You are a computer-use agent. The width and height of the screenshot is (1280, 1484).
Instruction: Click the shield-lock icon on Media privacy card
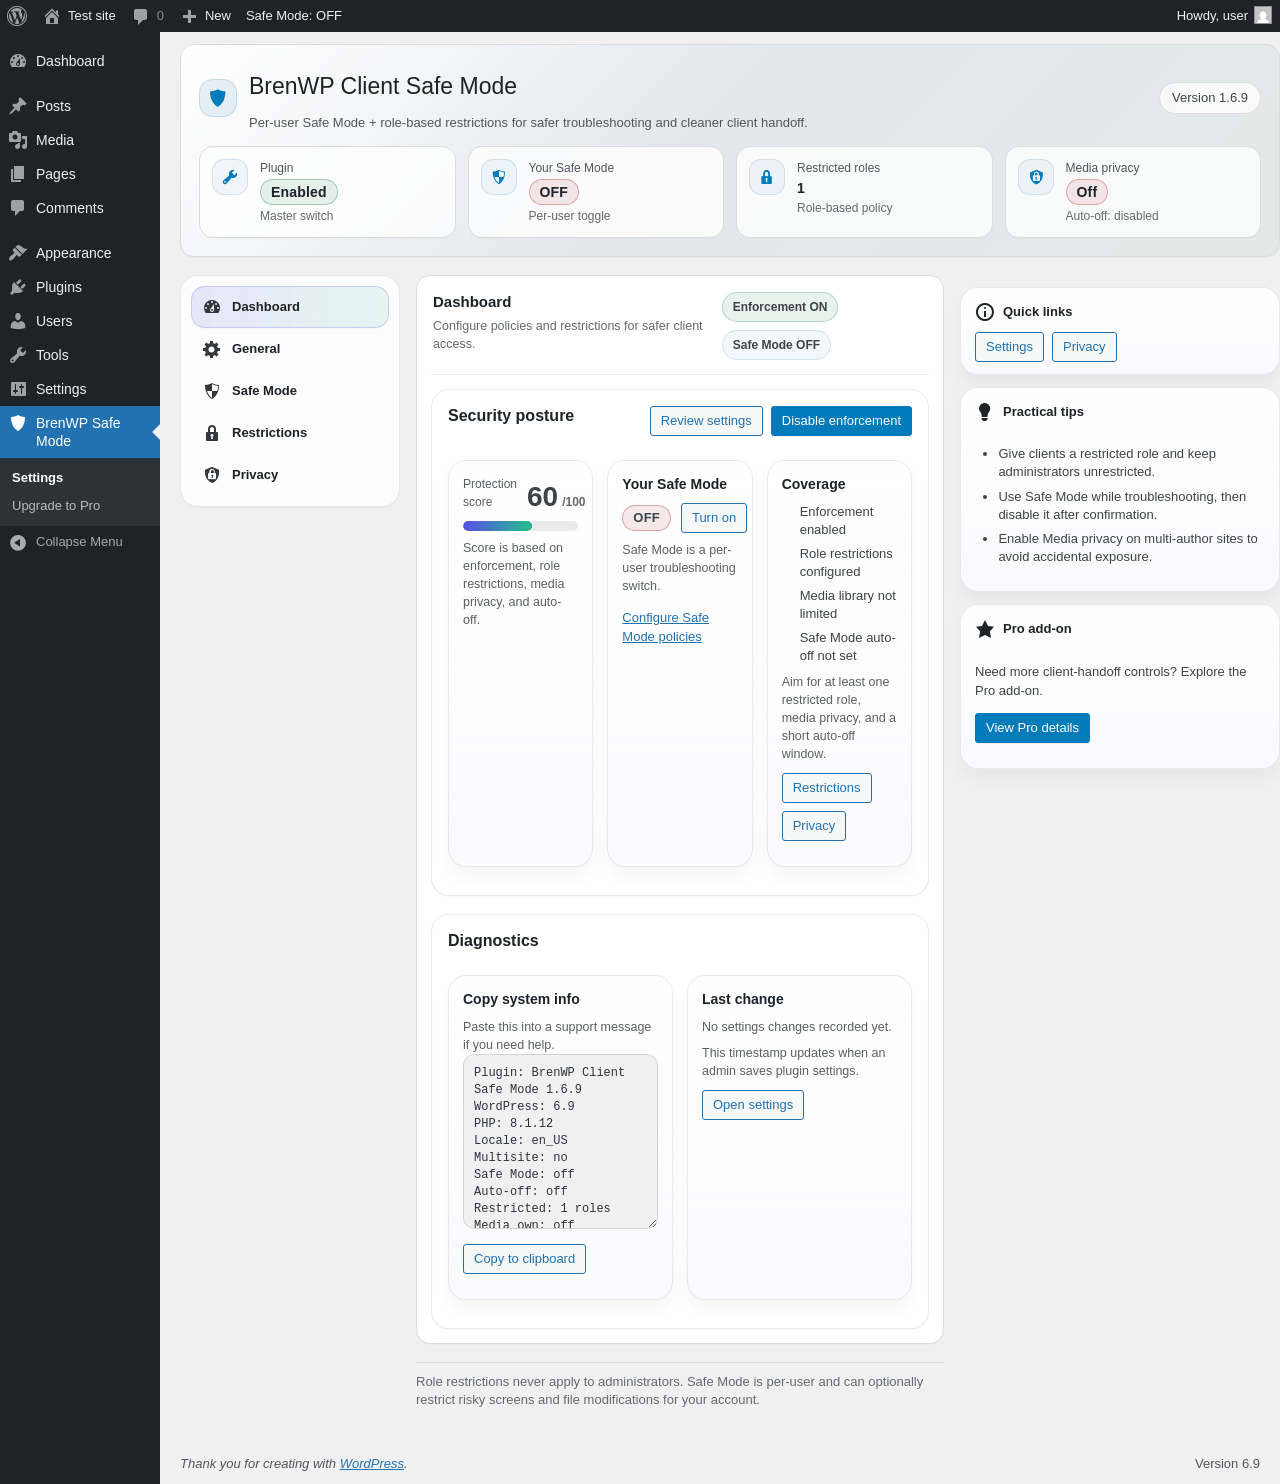1036,177
